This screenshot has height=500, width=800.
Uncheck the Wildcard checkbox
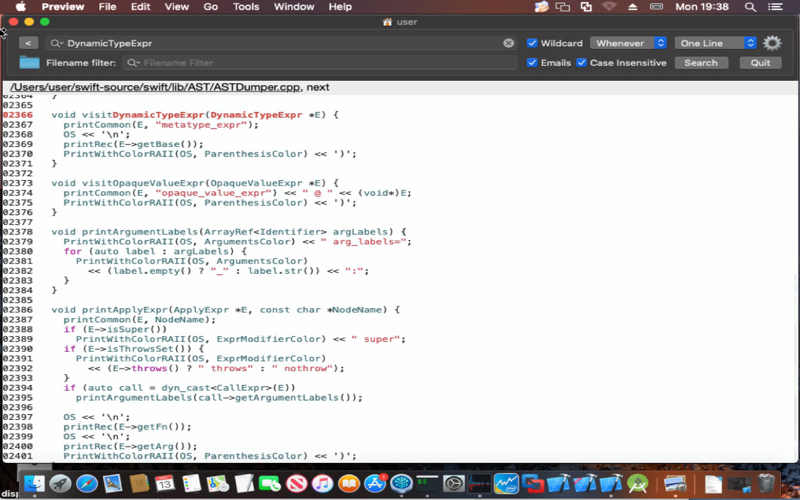point(532,43)
